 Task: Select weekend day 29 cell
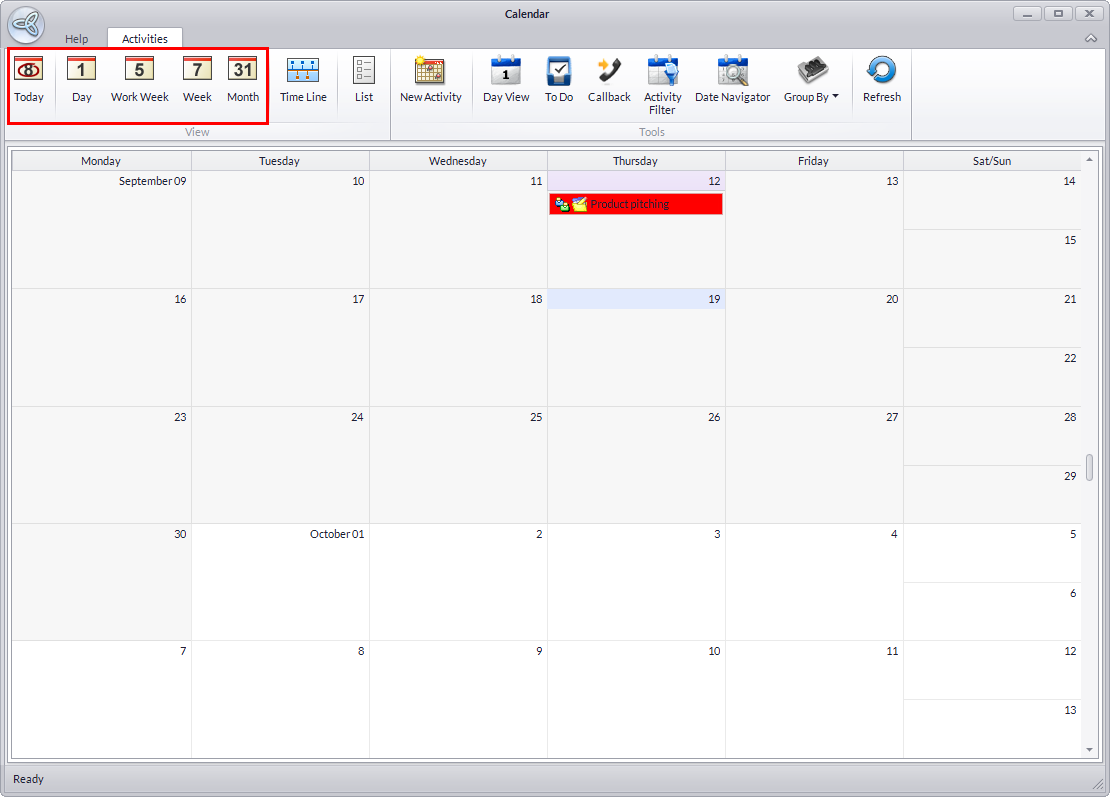(992, 495)
